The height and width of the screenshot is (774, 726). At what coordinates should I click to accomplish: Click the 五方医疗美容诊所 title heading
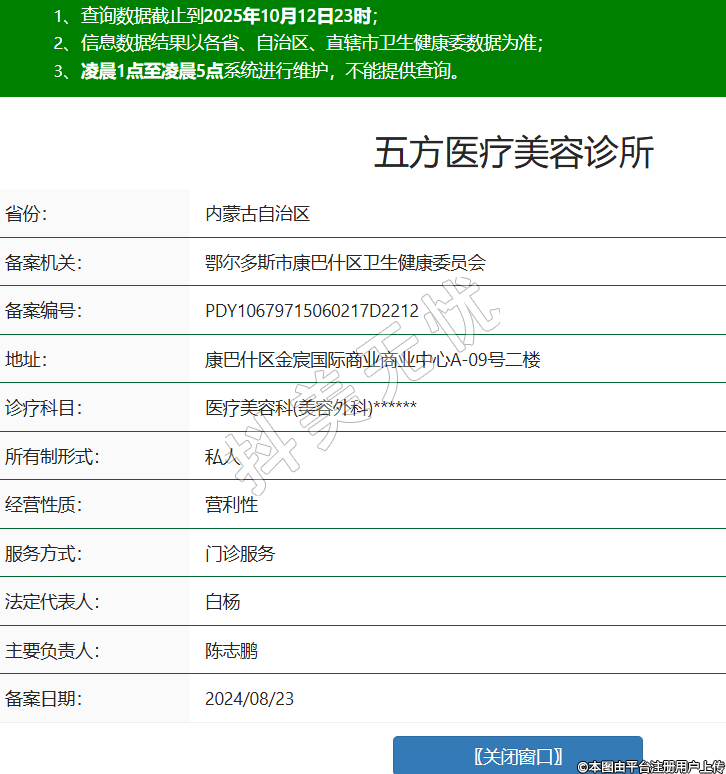click(514, 153)
